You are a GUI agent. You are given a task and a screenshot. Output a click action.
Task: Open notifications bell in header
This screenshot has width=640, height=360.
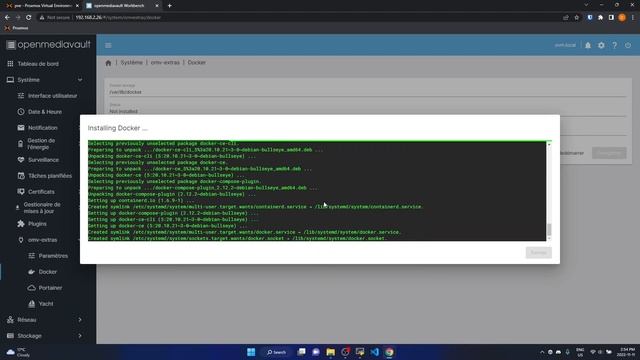(x=588, y=45)
